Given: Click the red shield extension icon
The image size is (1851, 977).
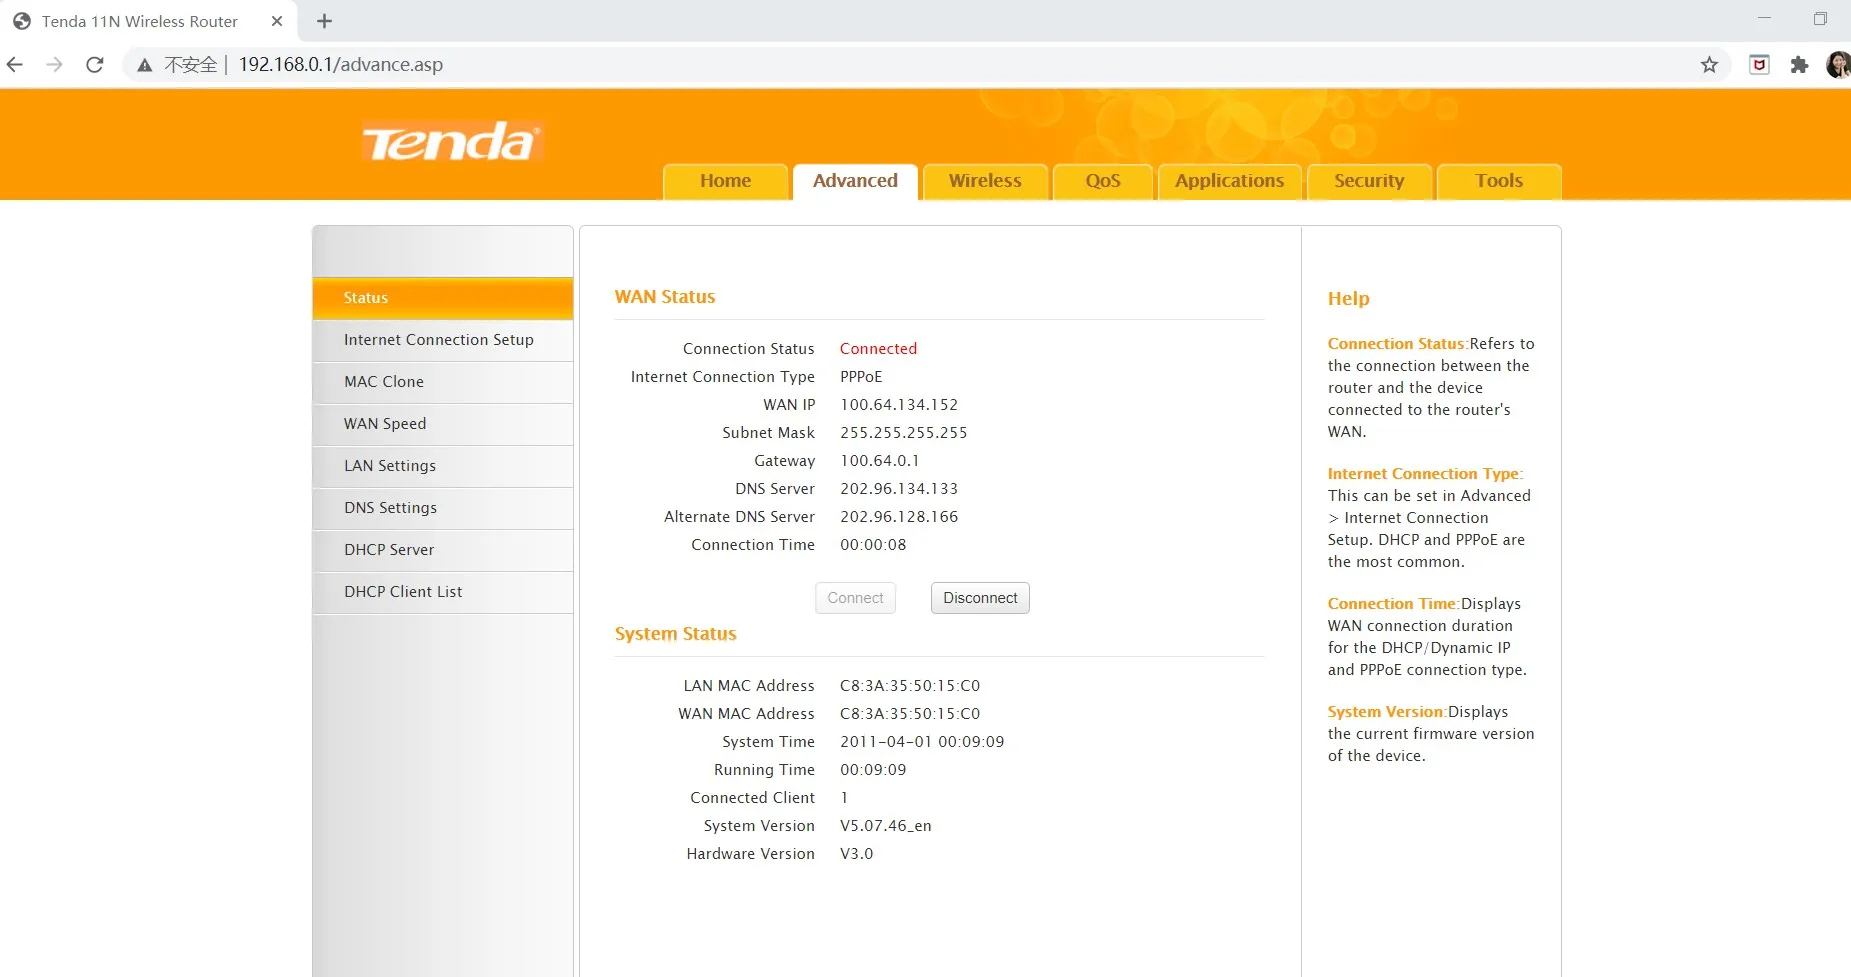Looking at the screenshot, I should [1759, 65].
